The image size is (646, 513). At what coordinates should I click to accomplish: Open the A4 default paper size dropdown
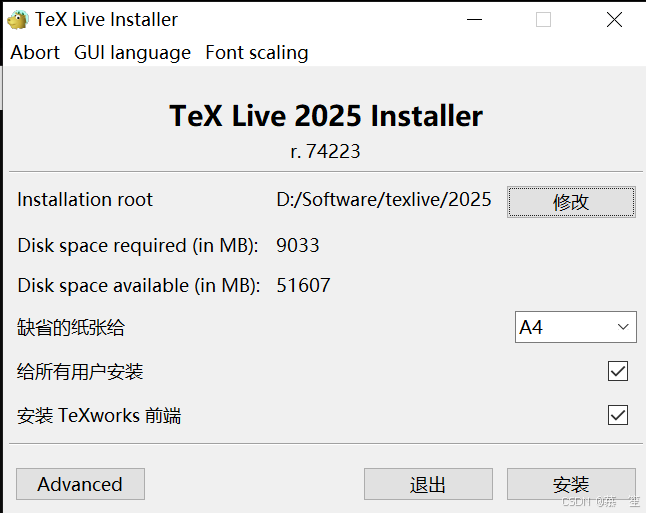(576, 327)
